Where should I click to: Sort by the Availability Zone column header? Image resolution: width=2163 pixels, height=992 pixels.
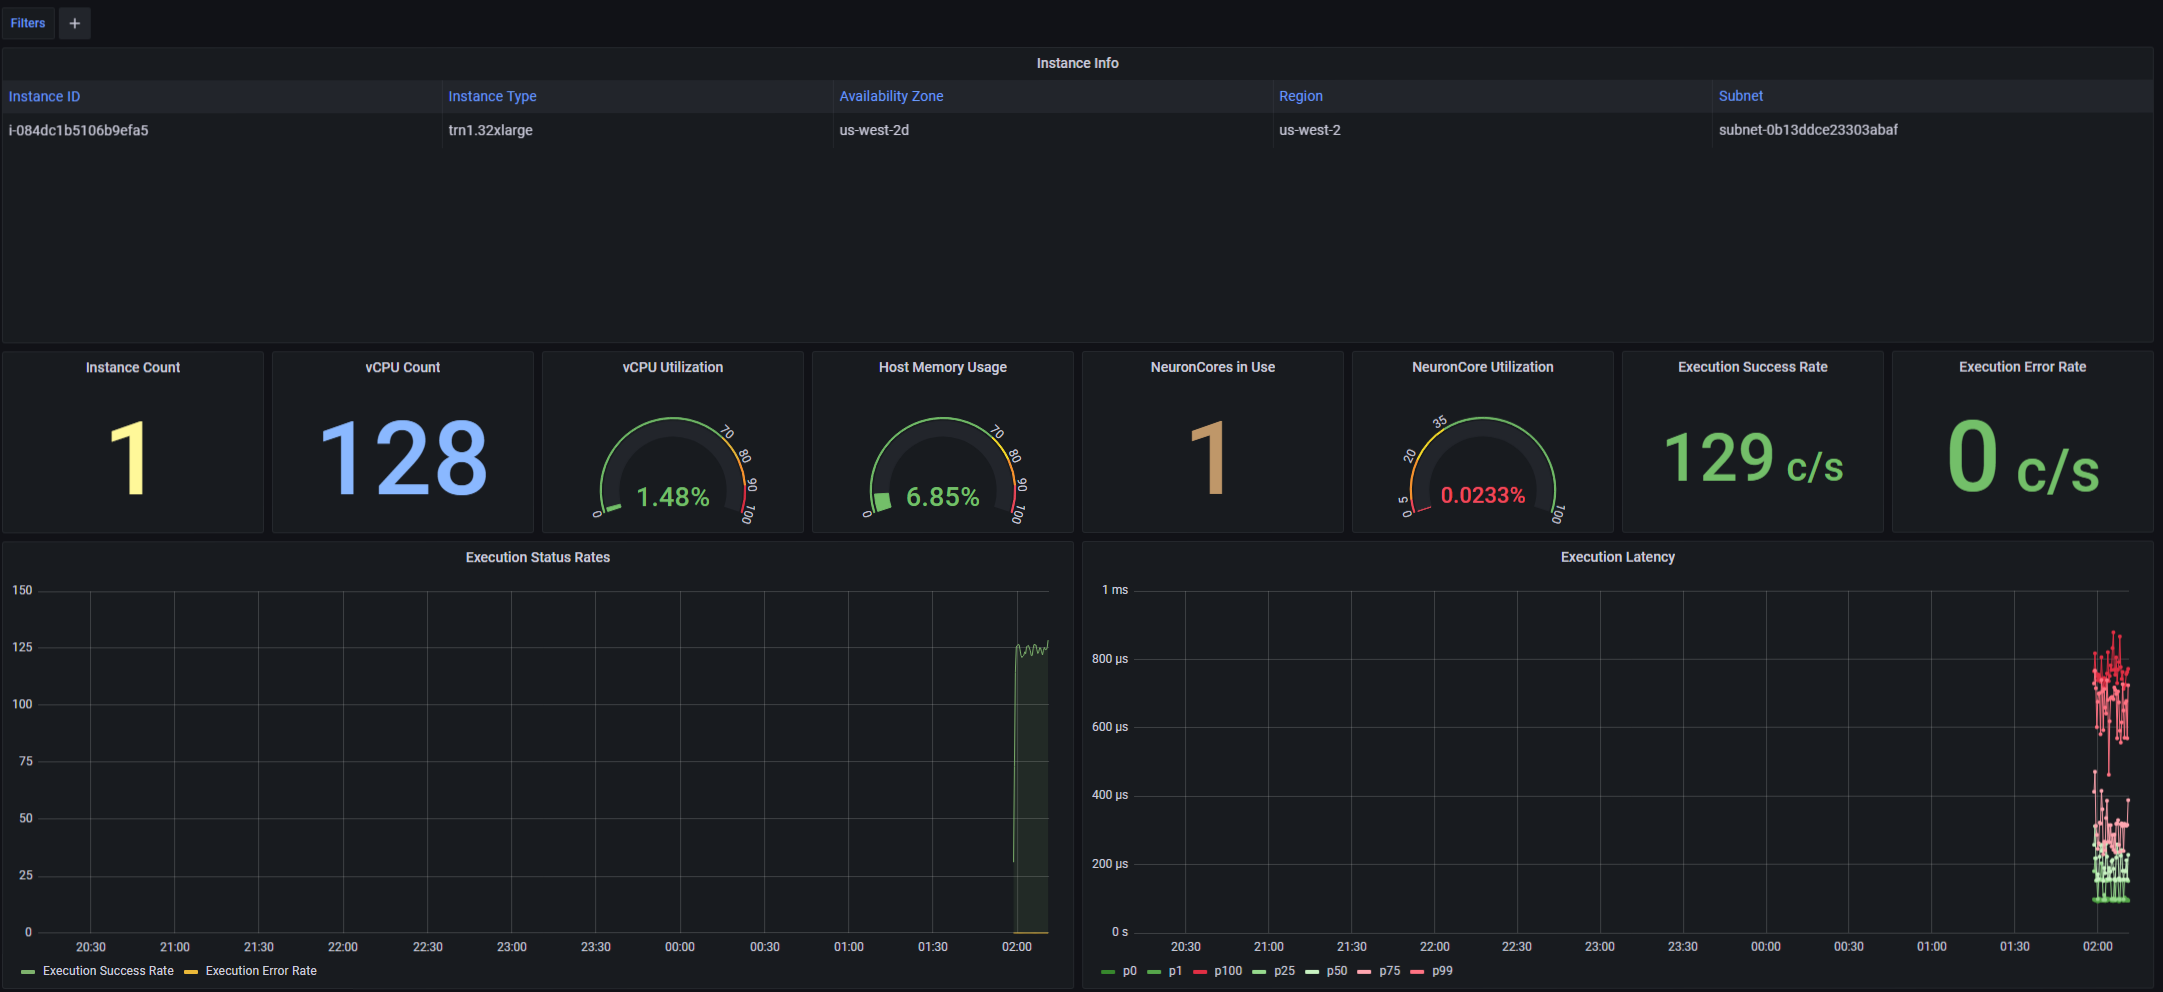(891, 97)
